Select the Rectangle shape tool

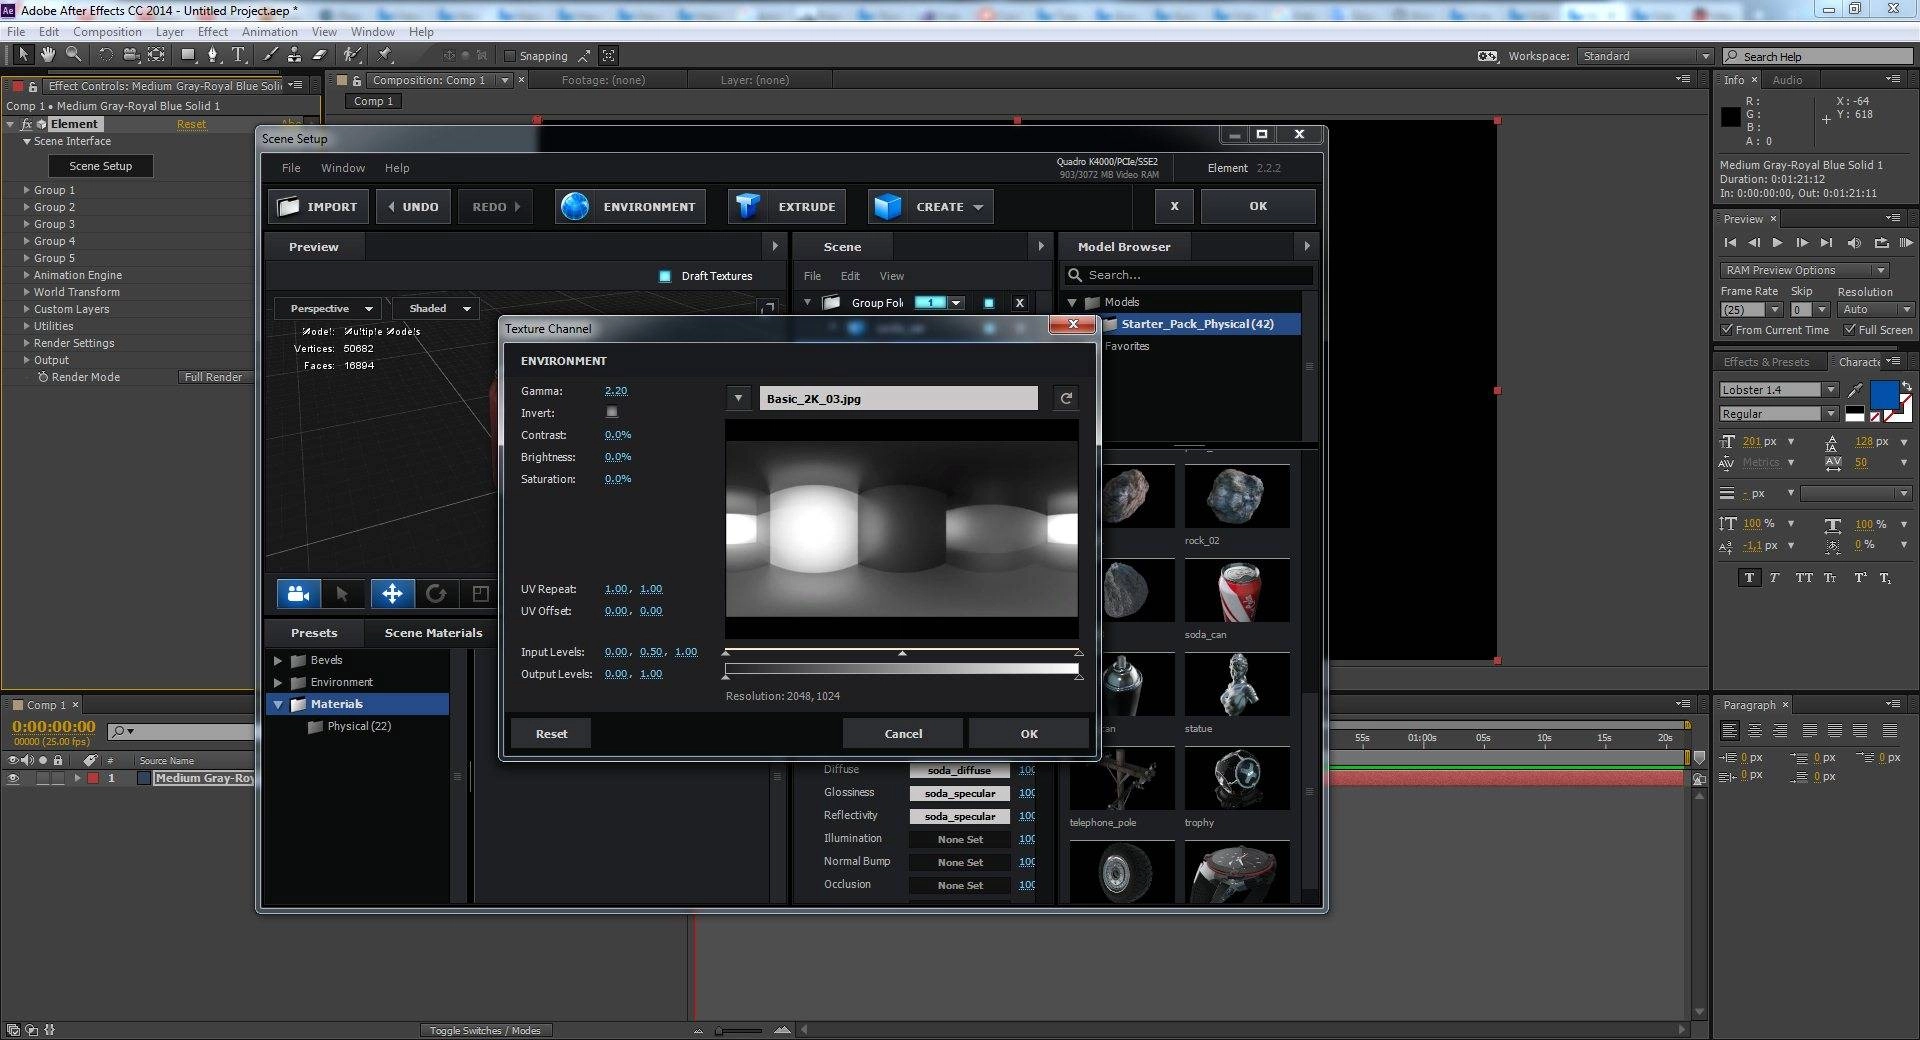(187, 55)
